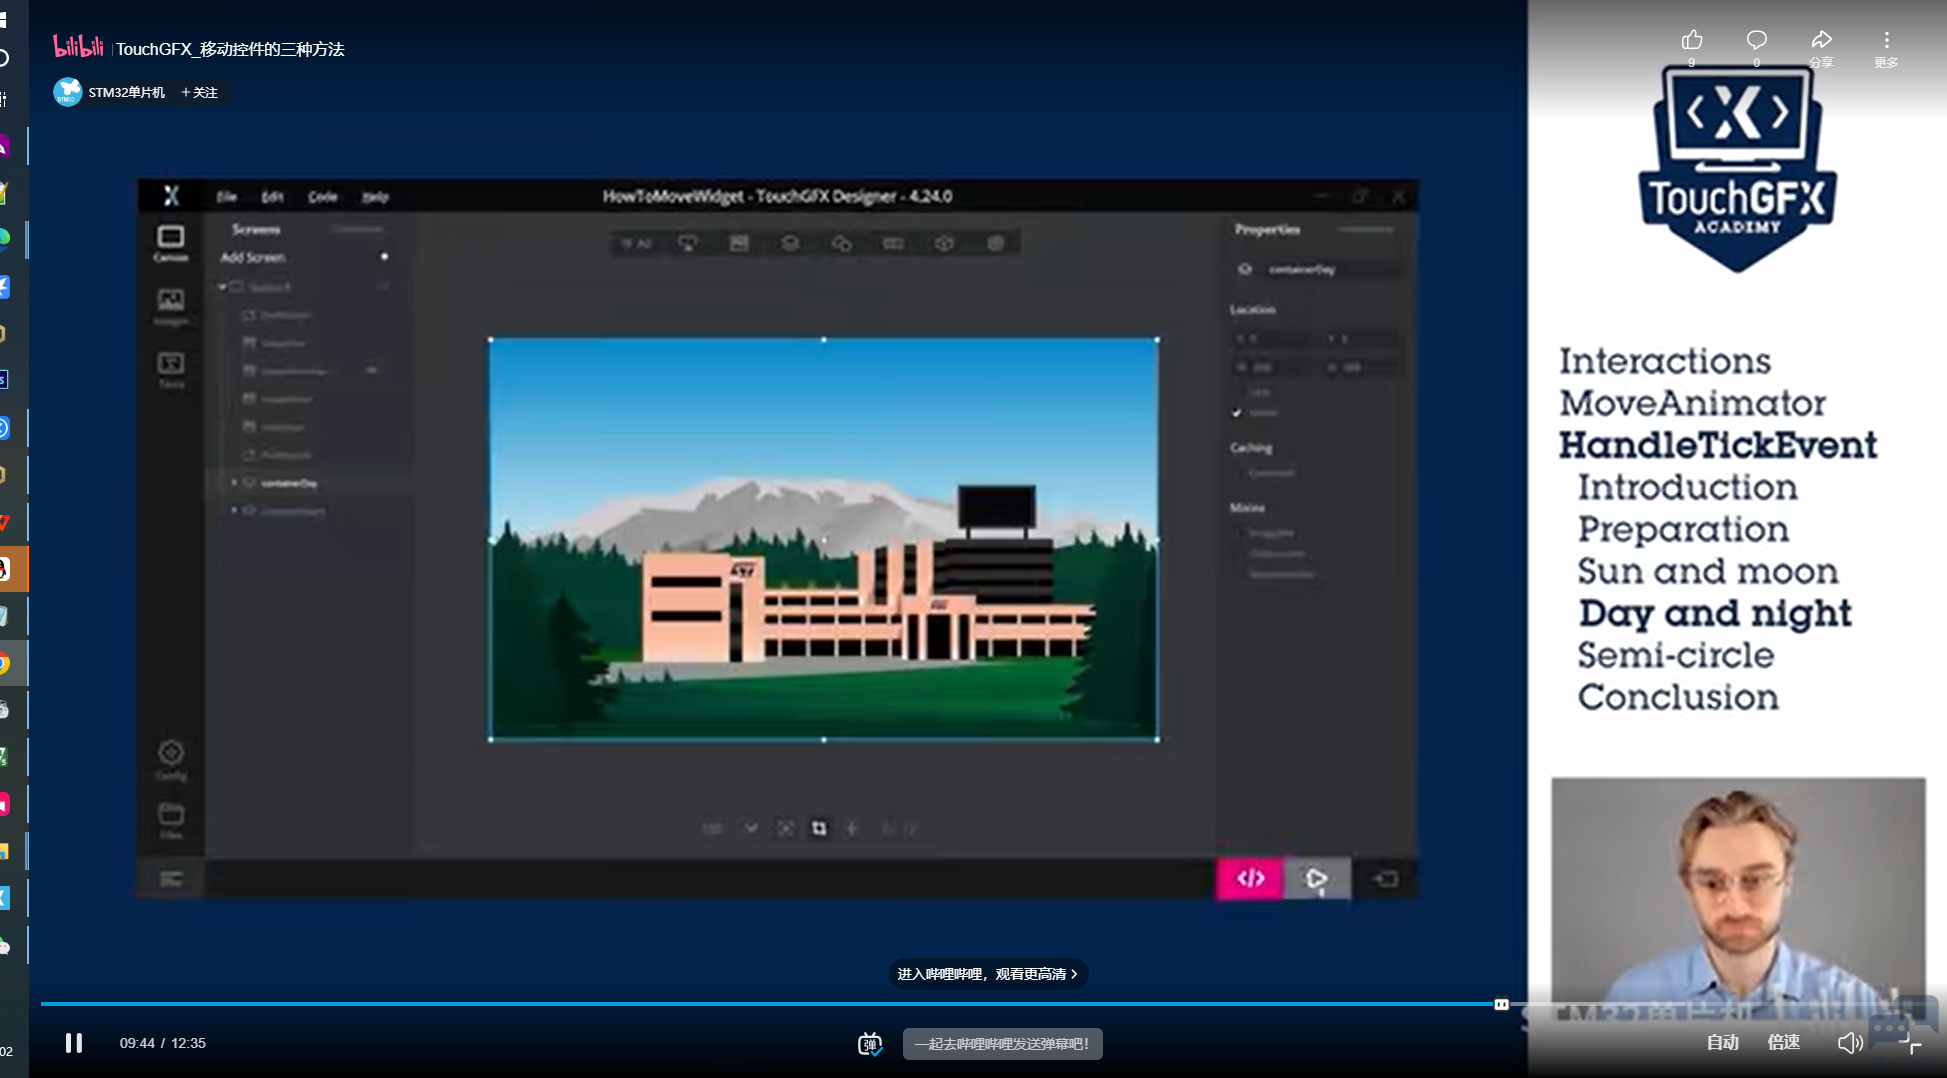Click the progress bar playhead handle

(x=1501, y=1004)
